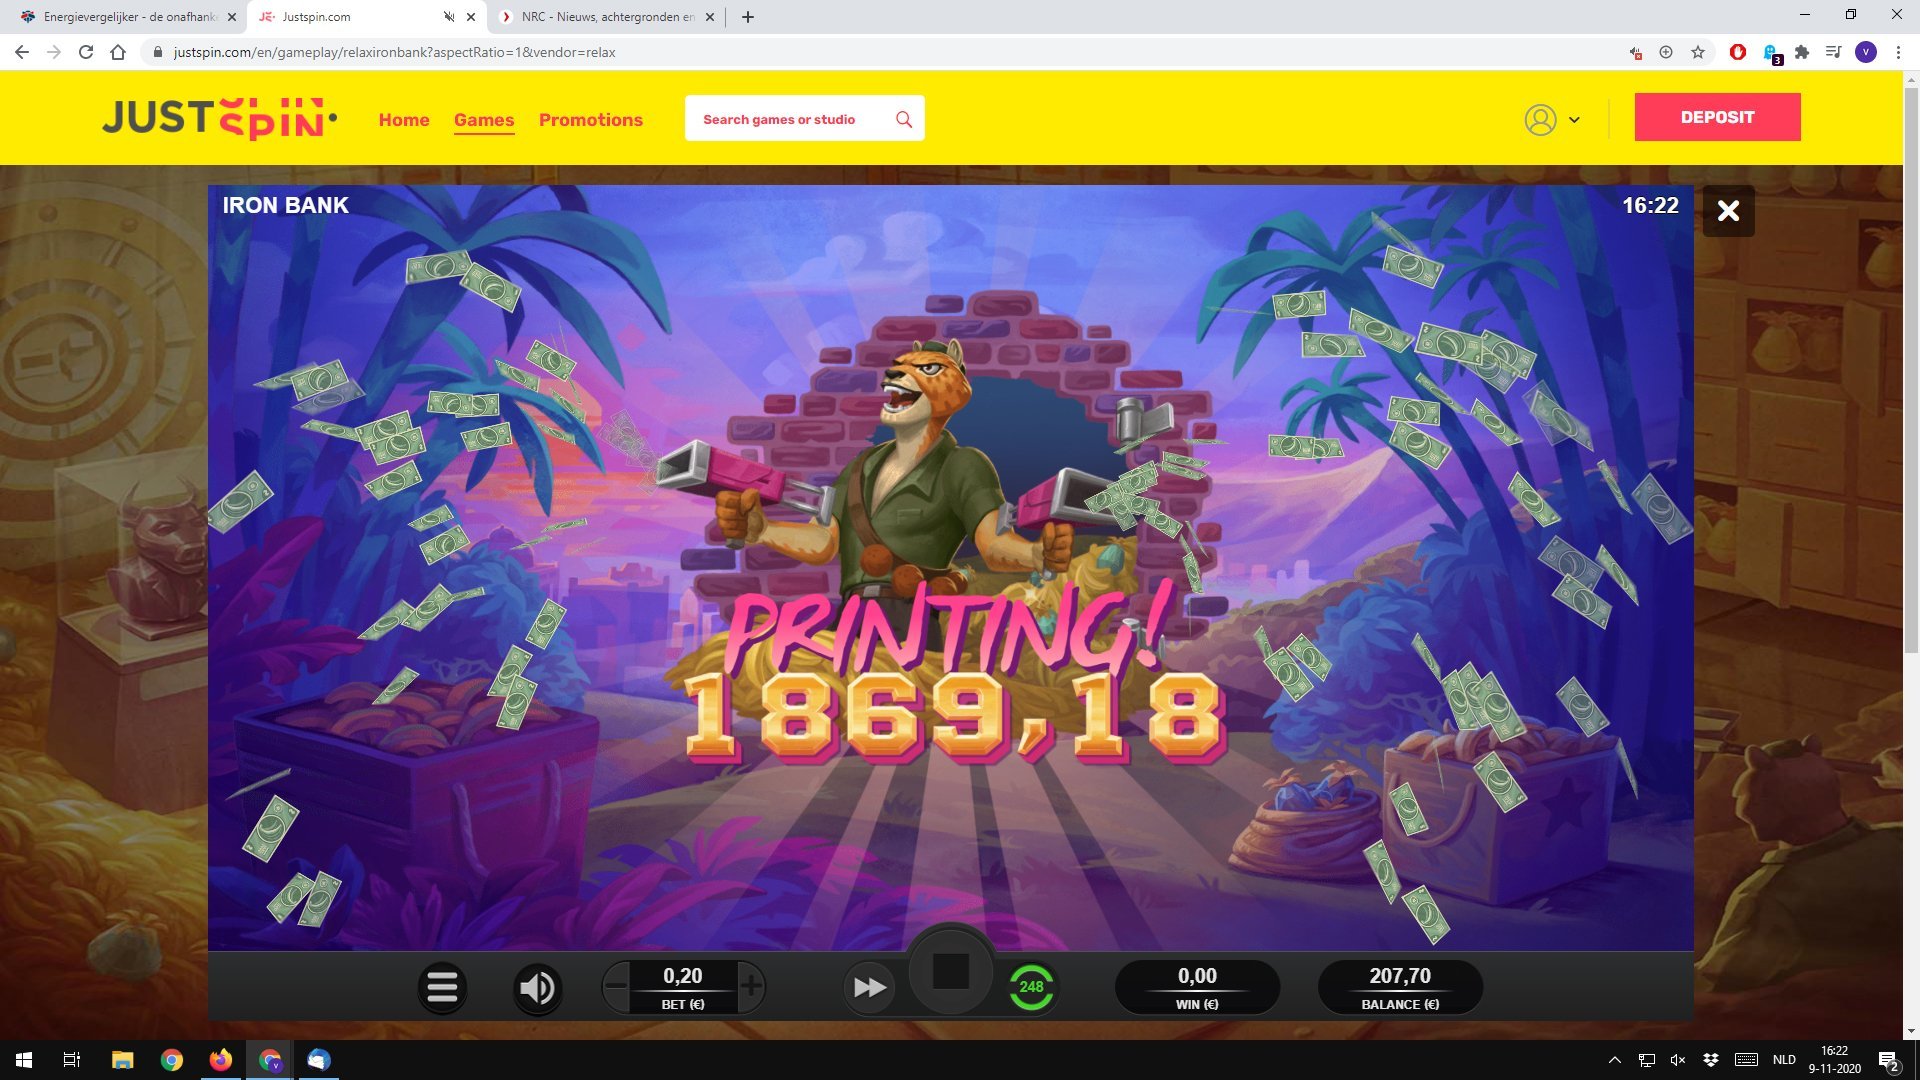Open the extensions puzzle-piece icon
Image resolution: width=1920 pixels, height=1080 pixels.
pyautogui.click(x=1802, y=52)
